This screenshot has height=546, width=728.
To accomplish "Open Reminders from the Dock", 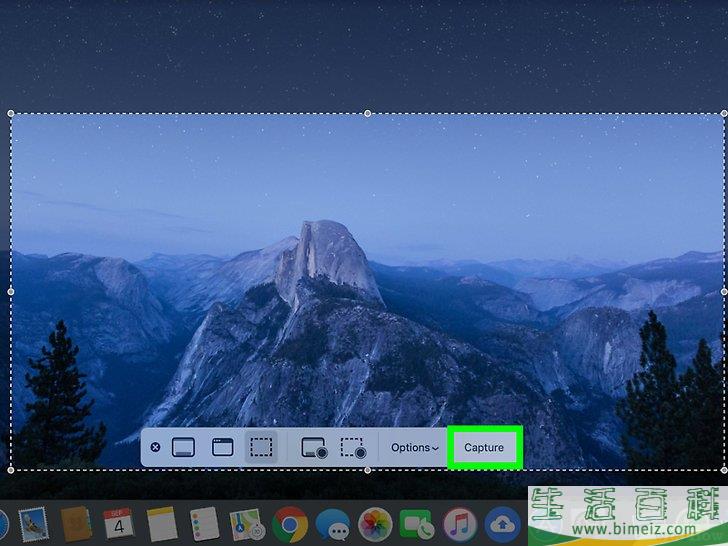I will (x=204, y=524).
